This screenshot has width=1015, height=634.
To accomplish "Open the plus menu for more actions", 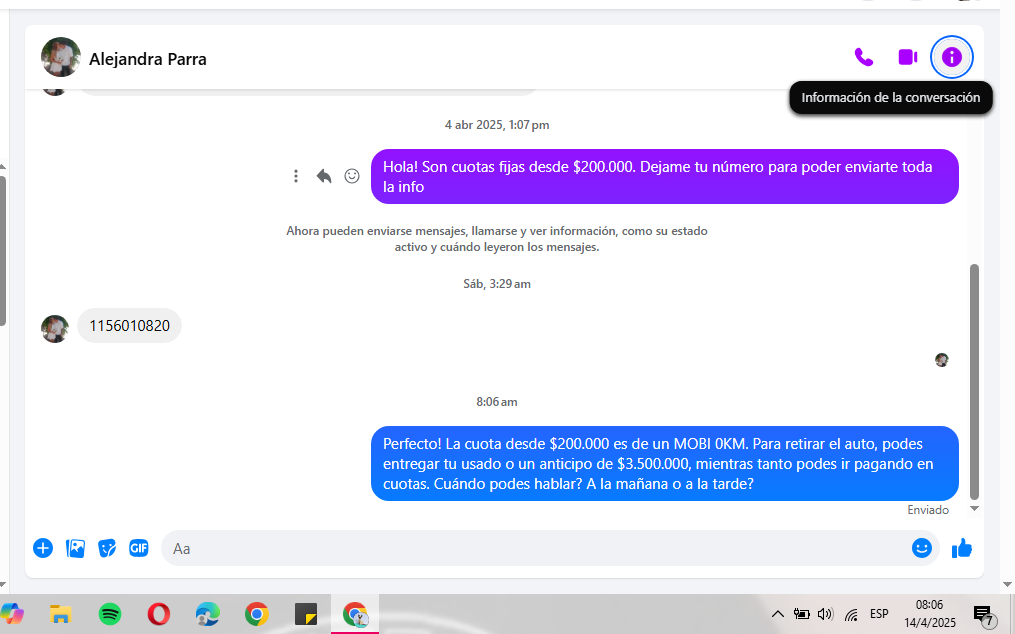I will coord(43,549).
